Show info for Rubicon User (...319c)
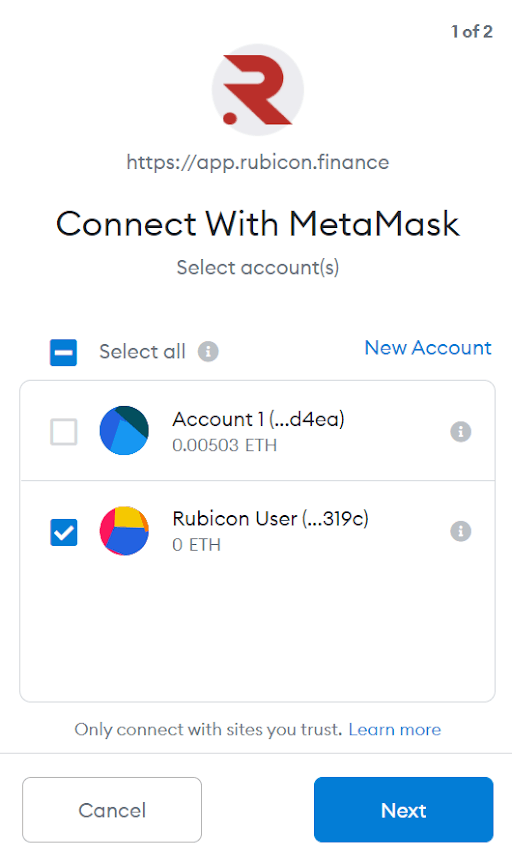The width and height of the screenshot is (512, 860). pyautogui.click(x=460, y=531)
